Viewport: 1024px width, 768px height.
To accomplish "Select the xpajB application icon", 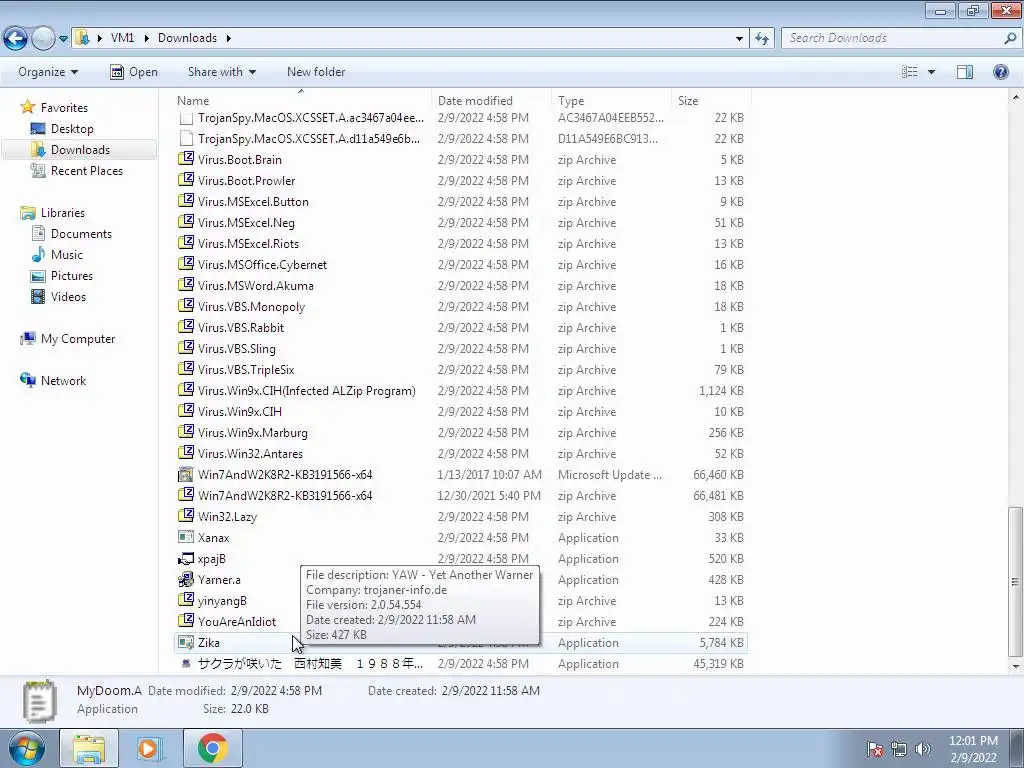I will pos(186,558).
